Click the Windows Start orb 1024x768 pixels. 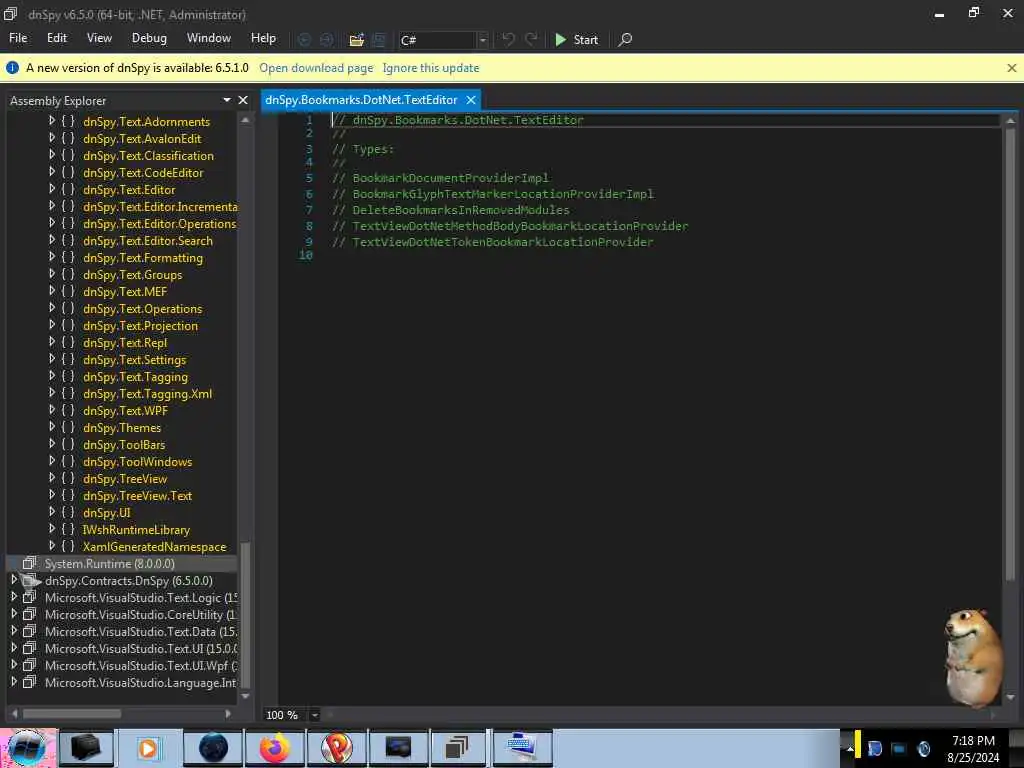28,748
